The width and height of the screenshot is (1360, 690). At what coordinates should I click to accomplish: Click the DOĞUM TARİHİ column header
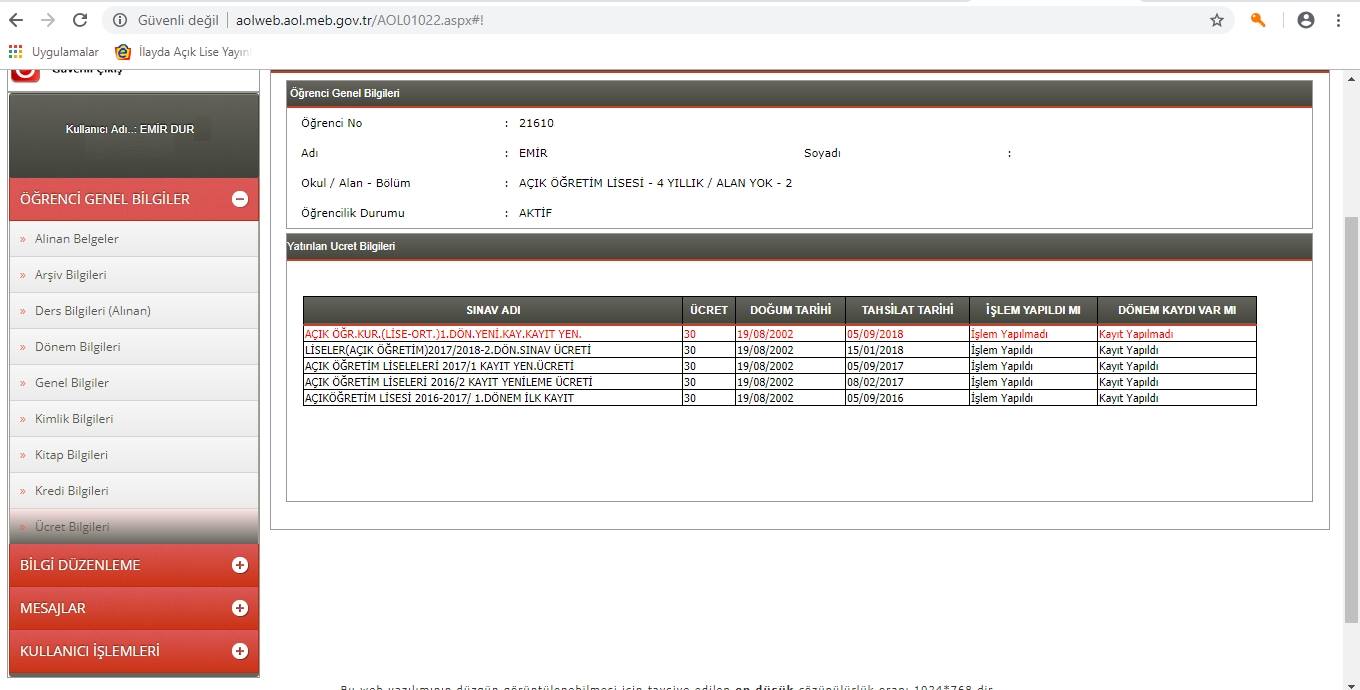(790, 310)
